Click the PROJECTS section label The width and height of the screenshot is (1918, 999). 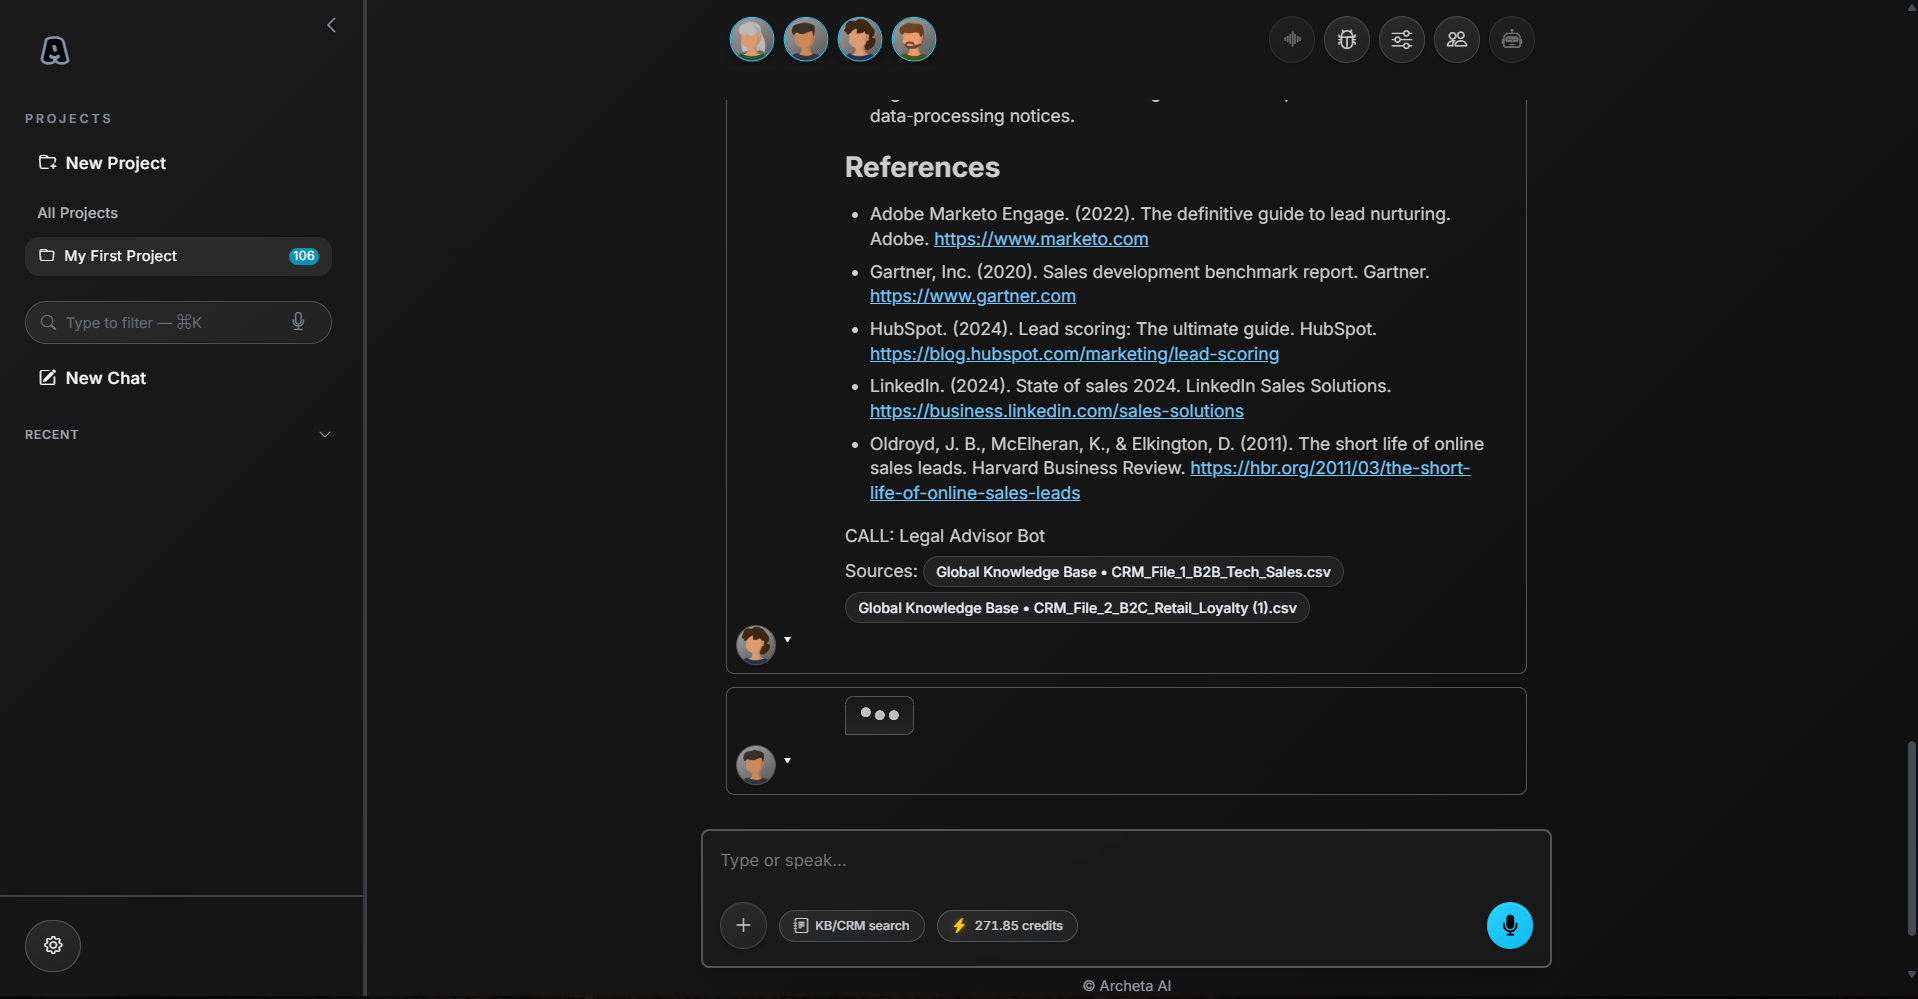[68, 118]
